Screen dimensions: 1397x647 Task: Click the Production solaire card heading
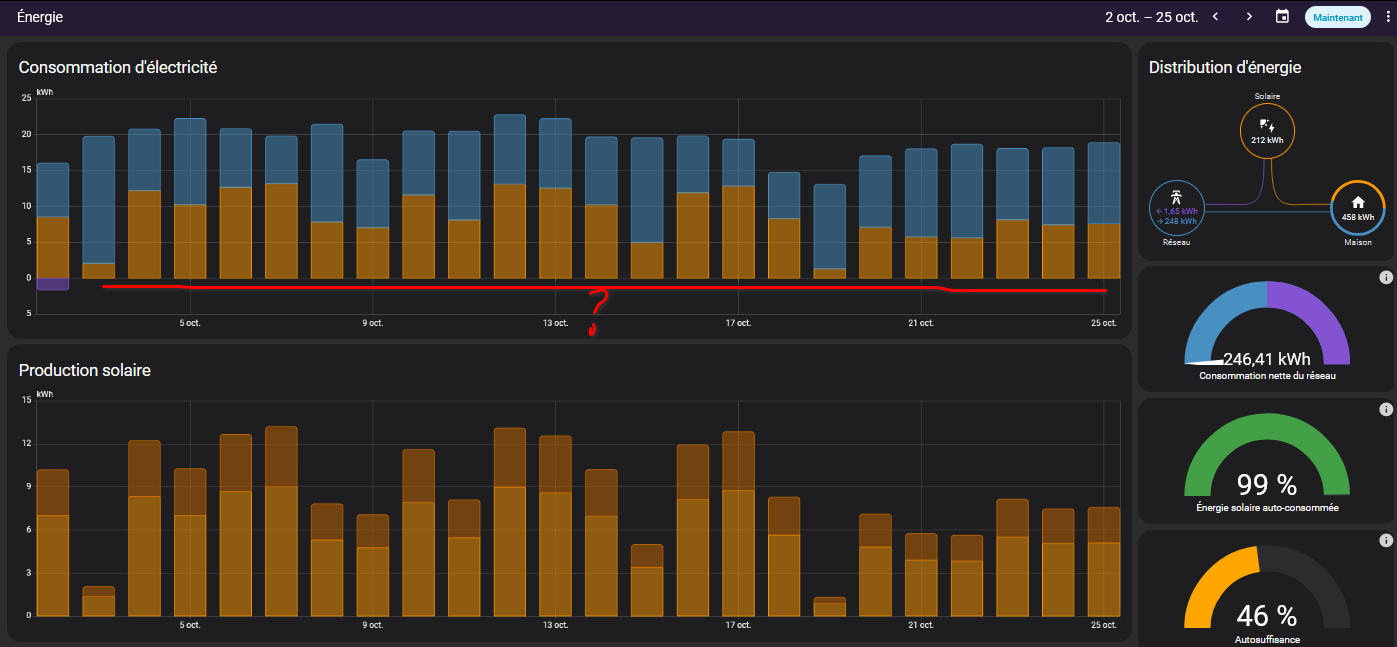85,370
